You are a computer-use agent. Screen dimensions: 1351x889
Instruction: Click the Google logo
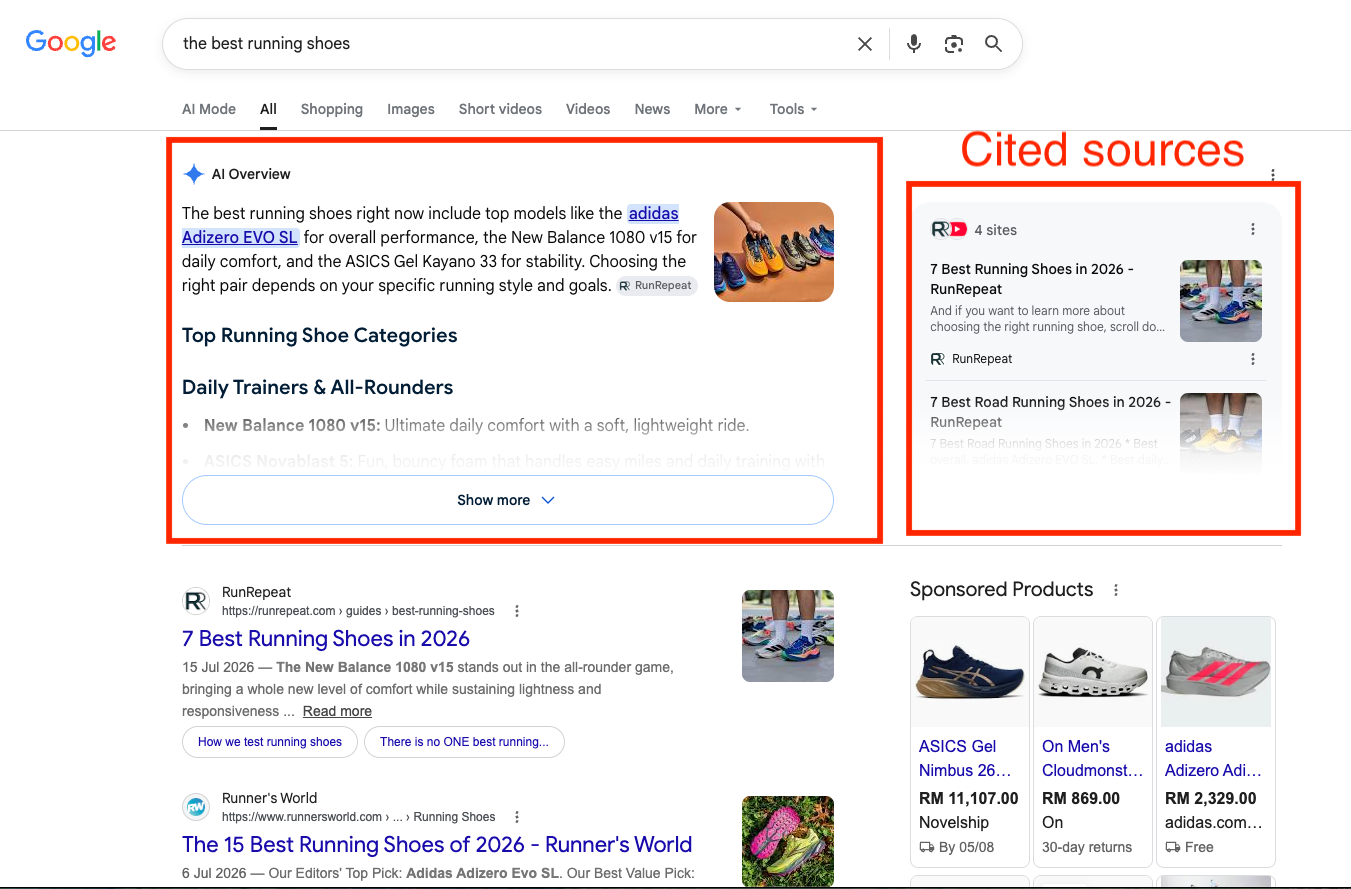[71, 42]
